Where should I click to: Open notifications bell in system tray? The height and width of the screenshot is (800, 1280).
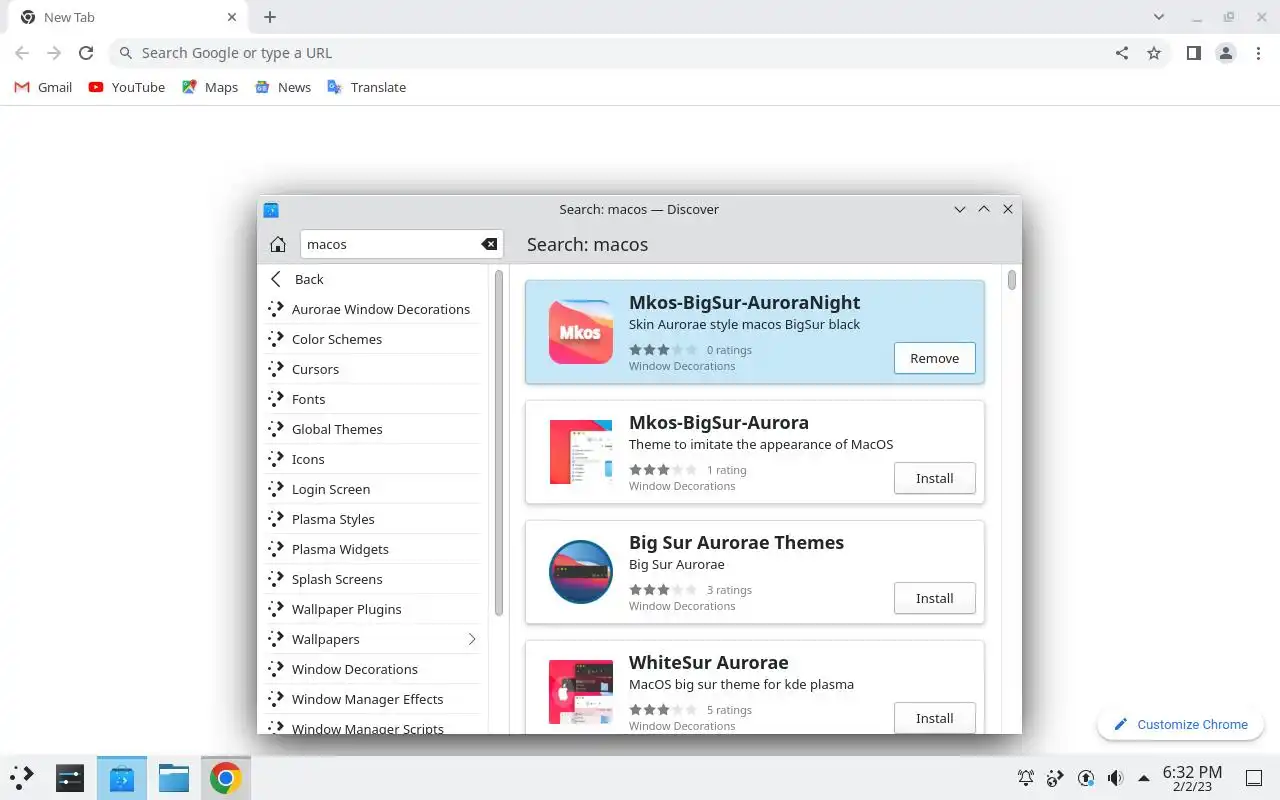click(x=1026, y=778)
